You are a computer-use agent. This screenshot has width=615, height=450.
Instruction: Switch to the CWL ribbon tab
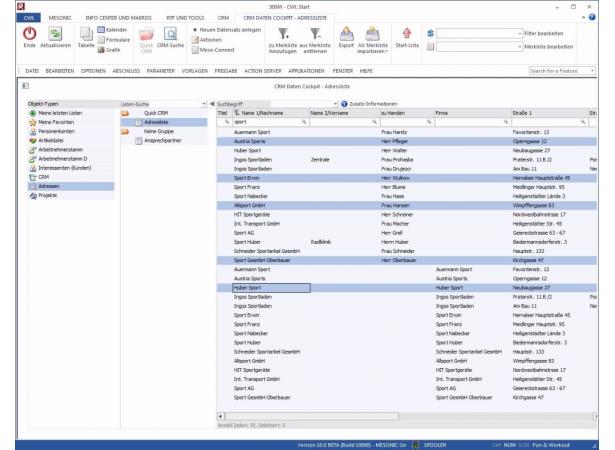click(x=29, y=18)
